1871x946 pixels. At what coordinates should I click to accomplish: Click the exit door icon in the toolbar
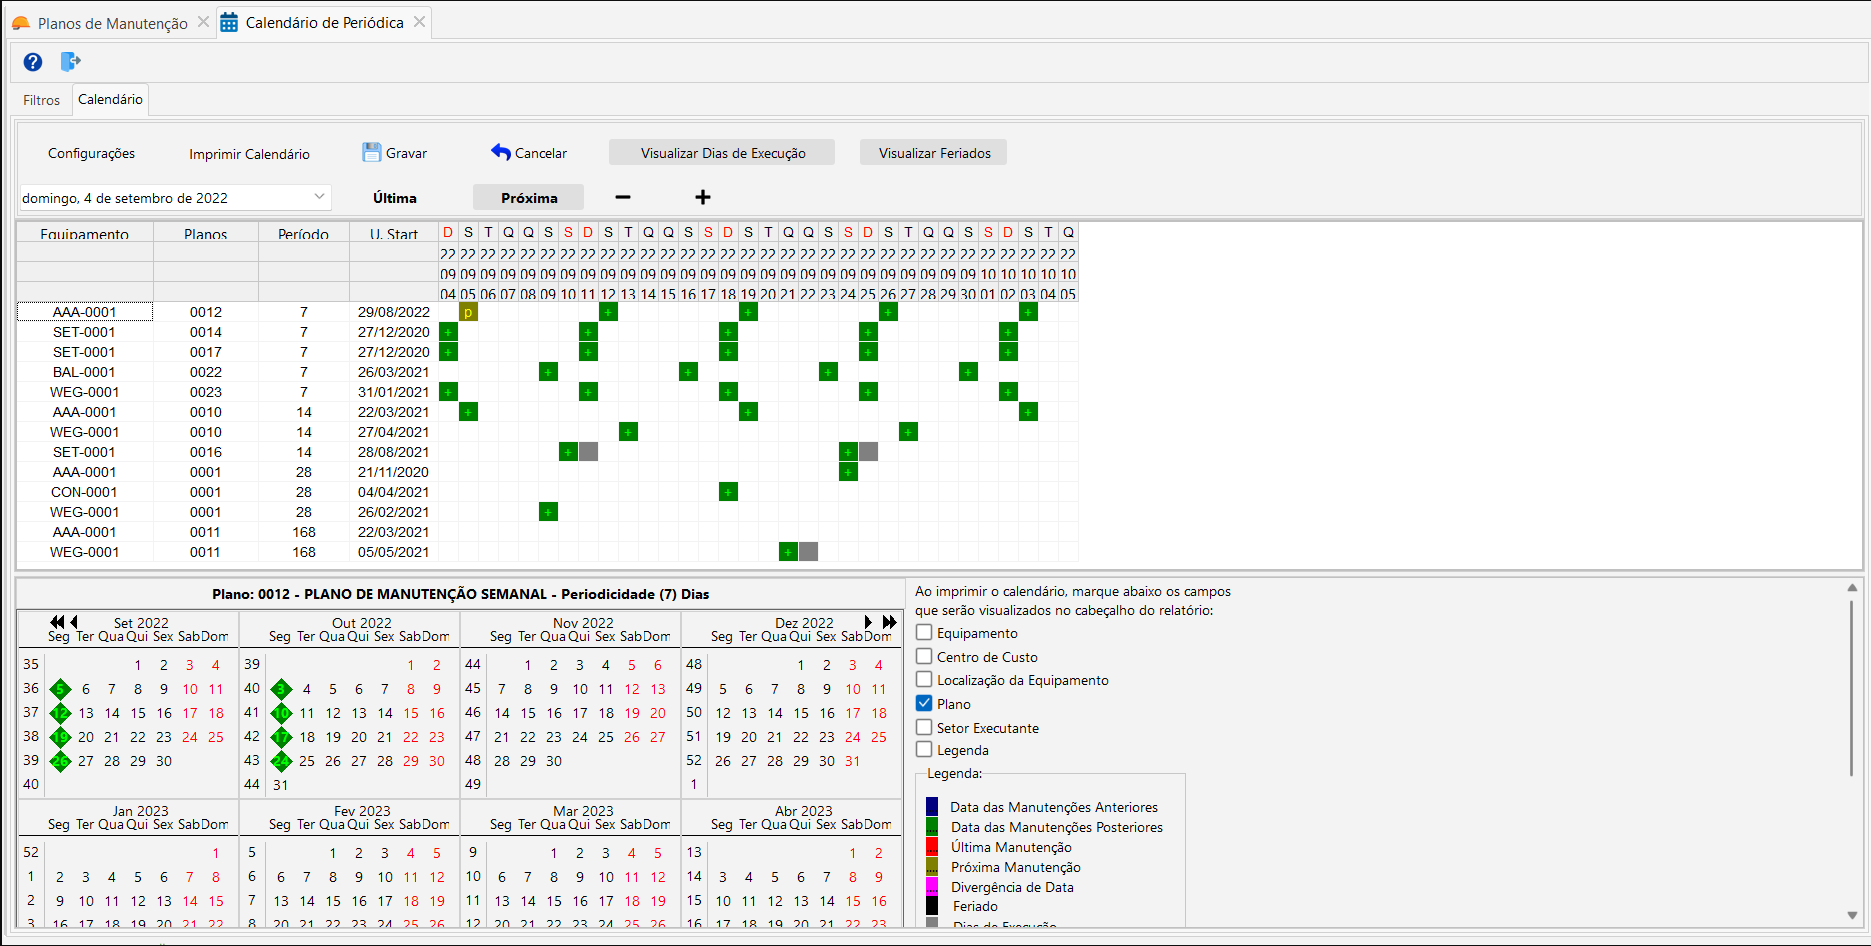[70, 62]
